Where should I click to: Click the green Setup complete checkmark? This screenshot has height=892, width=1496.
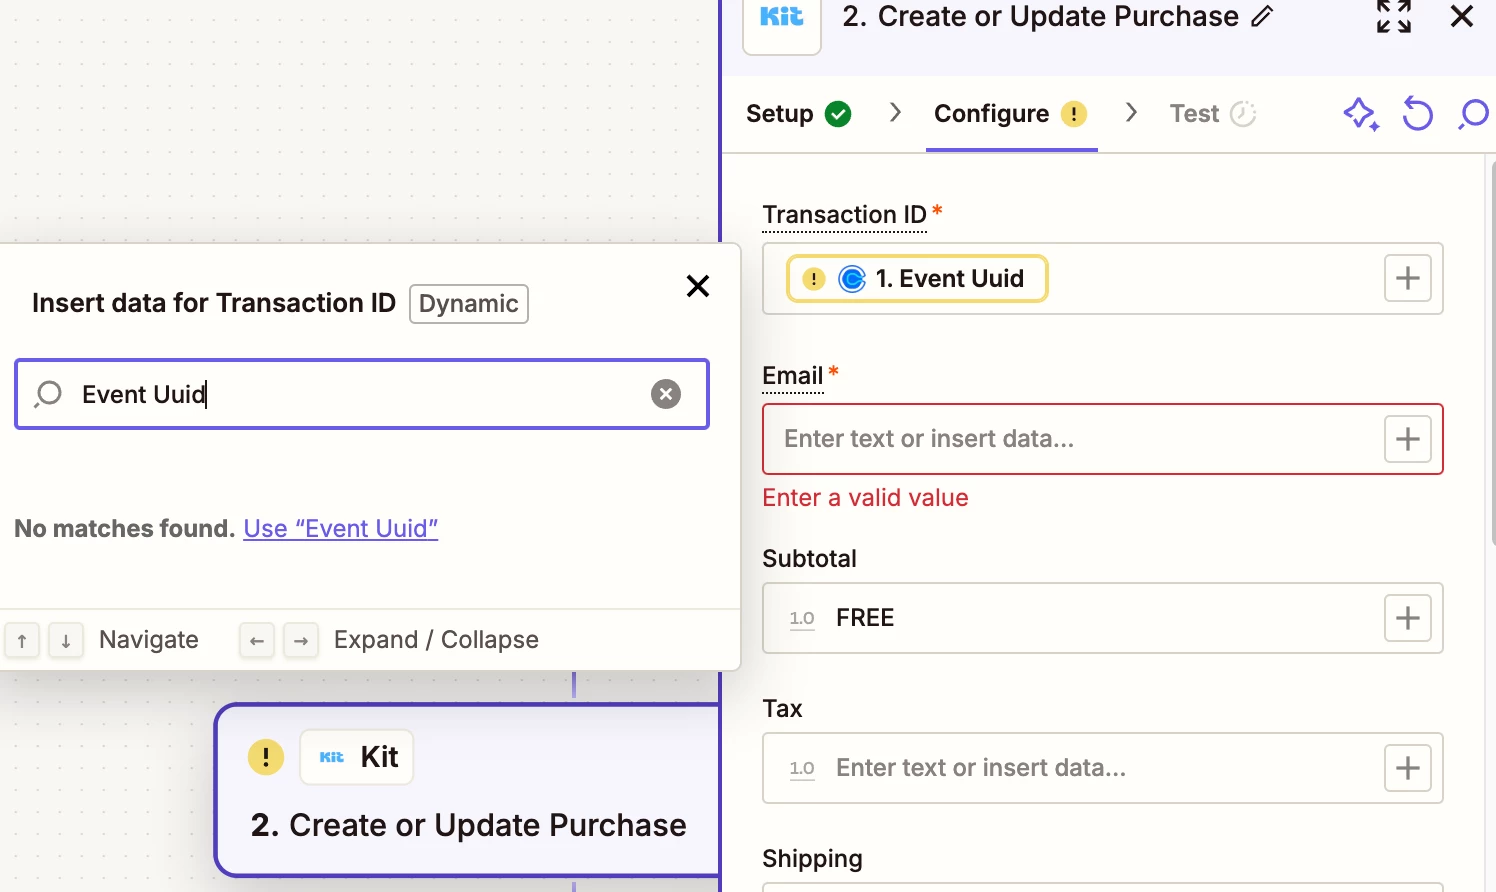pyautogui.click(x=838, y=114)
